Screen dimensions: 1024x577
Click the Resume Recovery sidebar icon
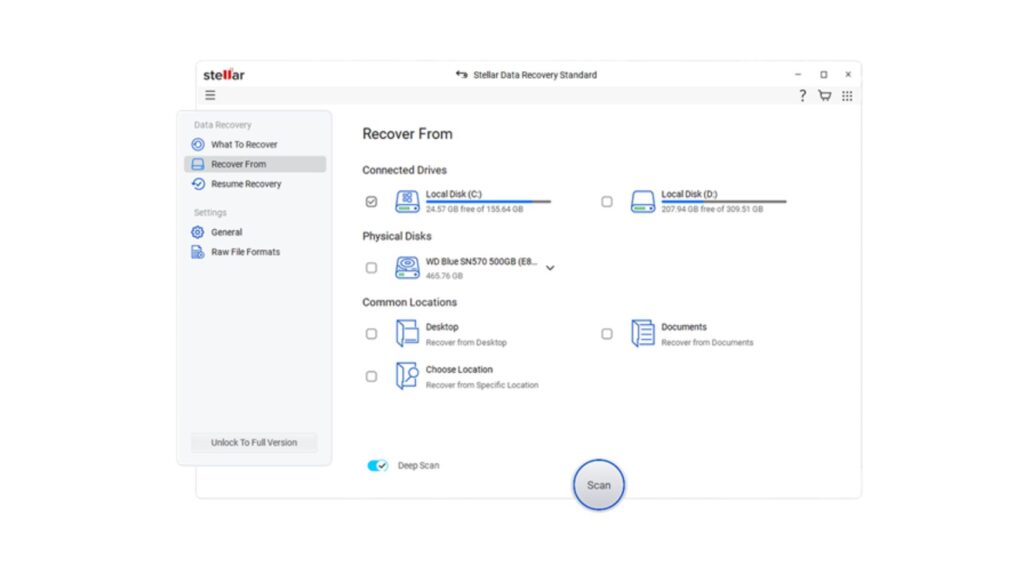(198, 184)
